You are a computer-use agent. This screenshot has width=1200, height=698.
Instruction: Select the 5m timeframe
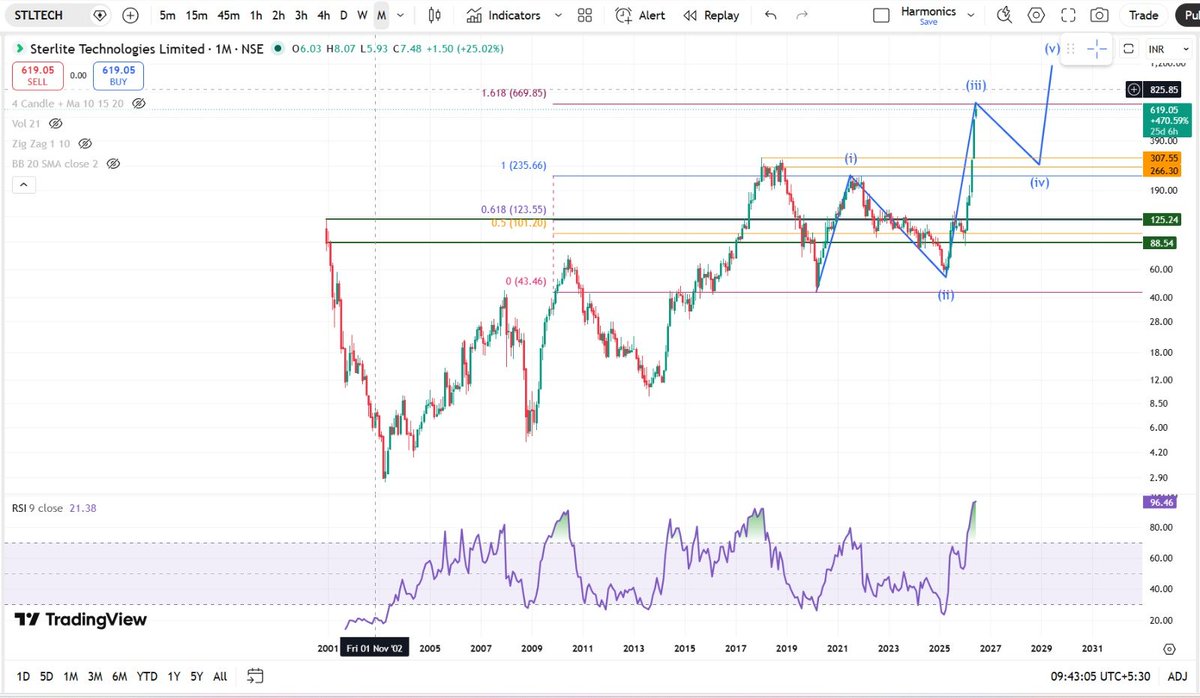coord(167,15)
